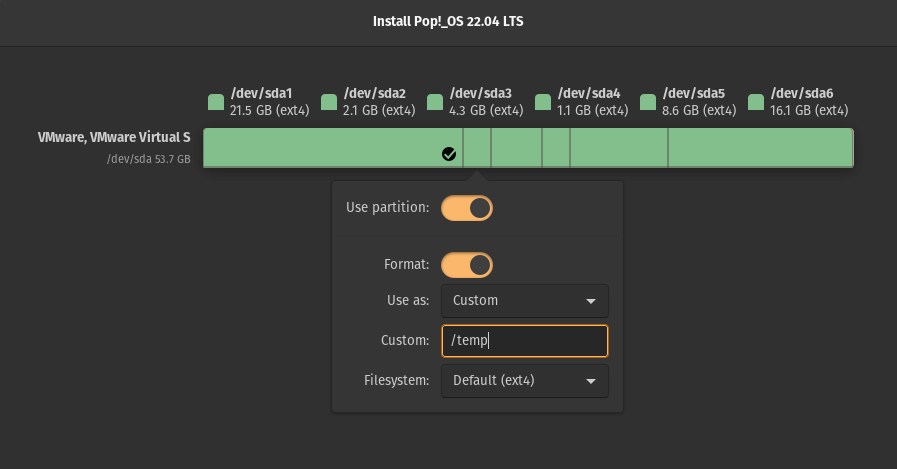Click the /dev/sda5 legend color icon
The image size is (897, 469).
click(648, 102)
